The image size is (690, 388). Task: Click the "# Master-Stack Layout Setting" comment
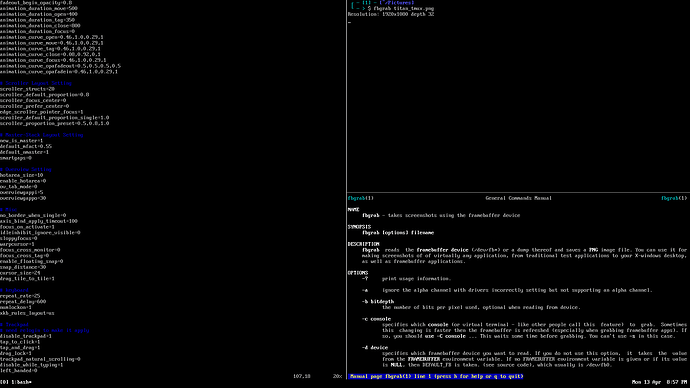[x=42, y=135]
